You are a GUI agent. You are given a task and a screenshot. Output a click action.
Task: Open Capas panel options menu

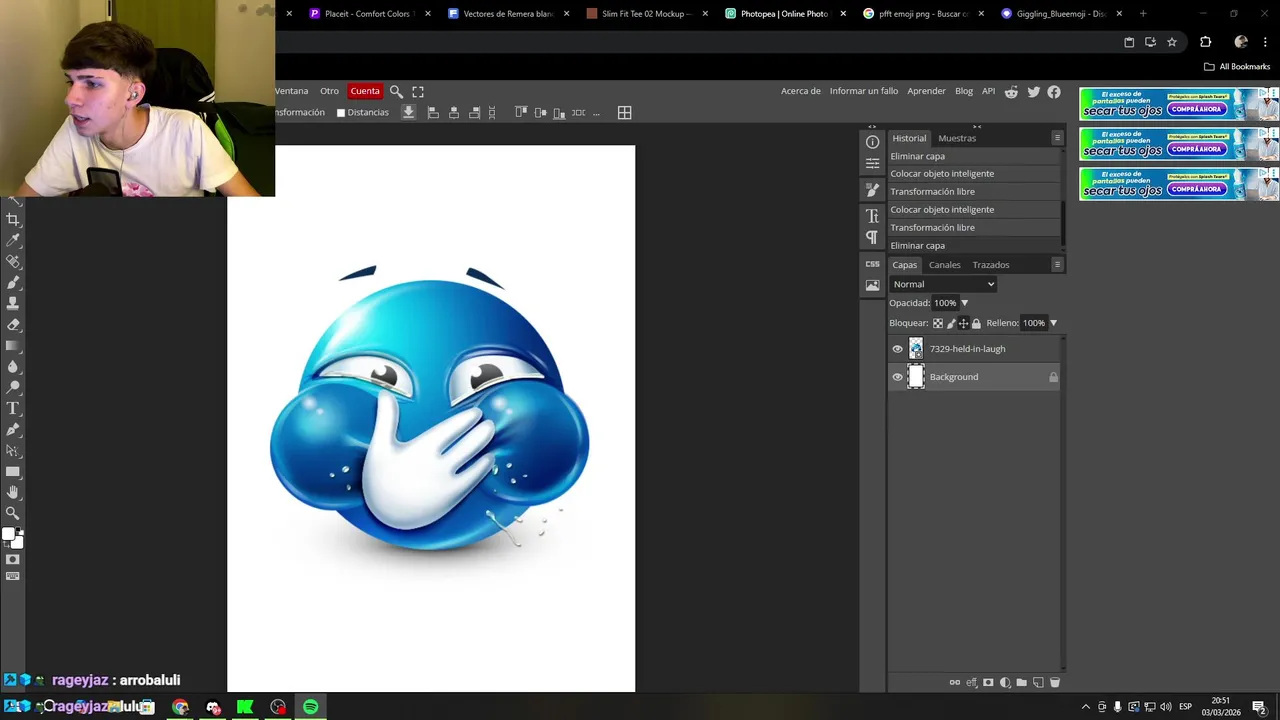pos(1057,265)
